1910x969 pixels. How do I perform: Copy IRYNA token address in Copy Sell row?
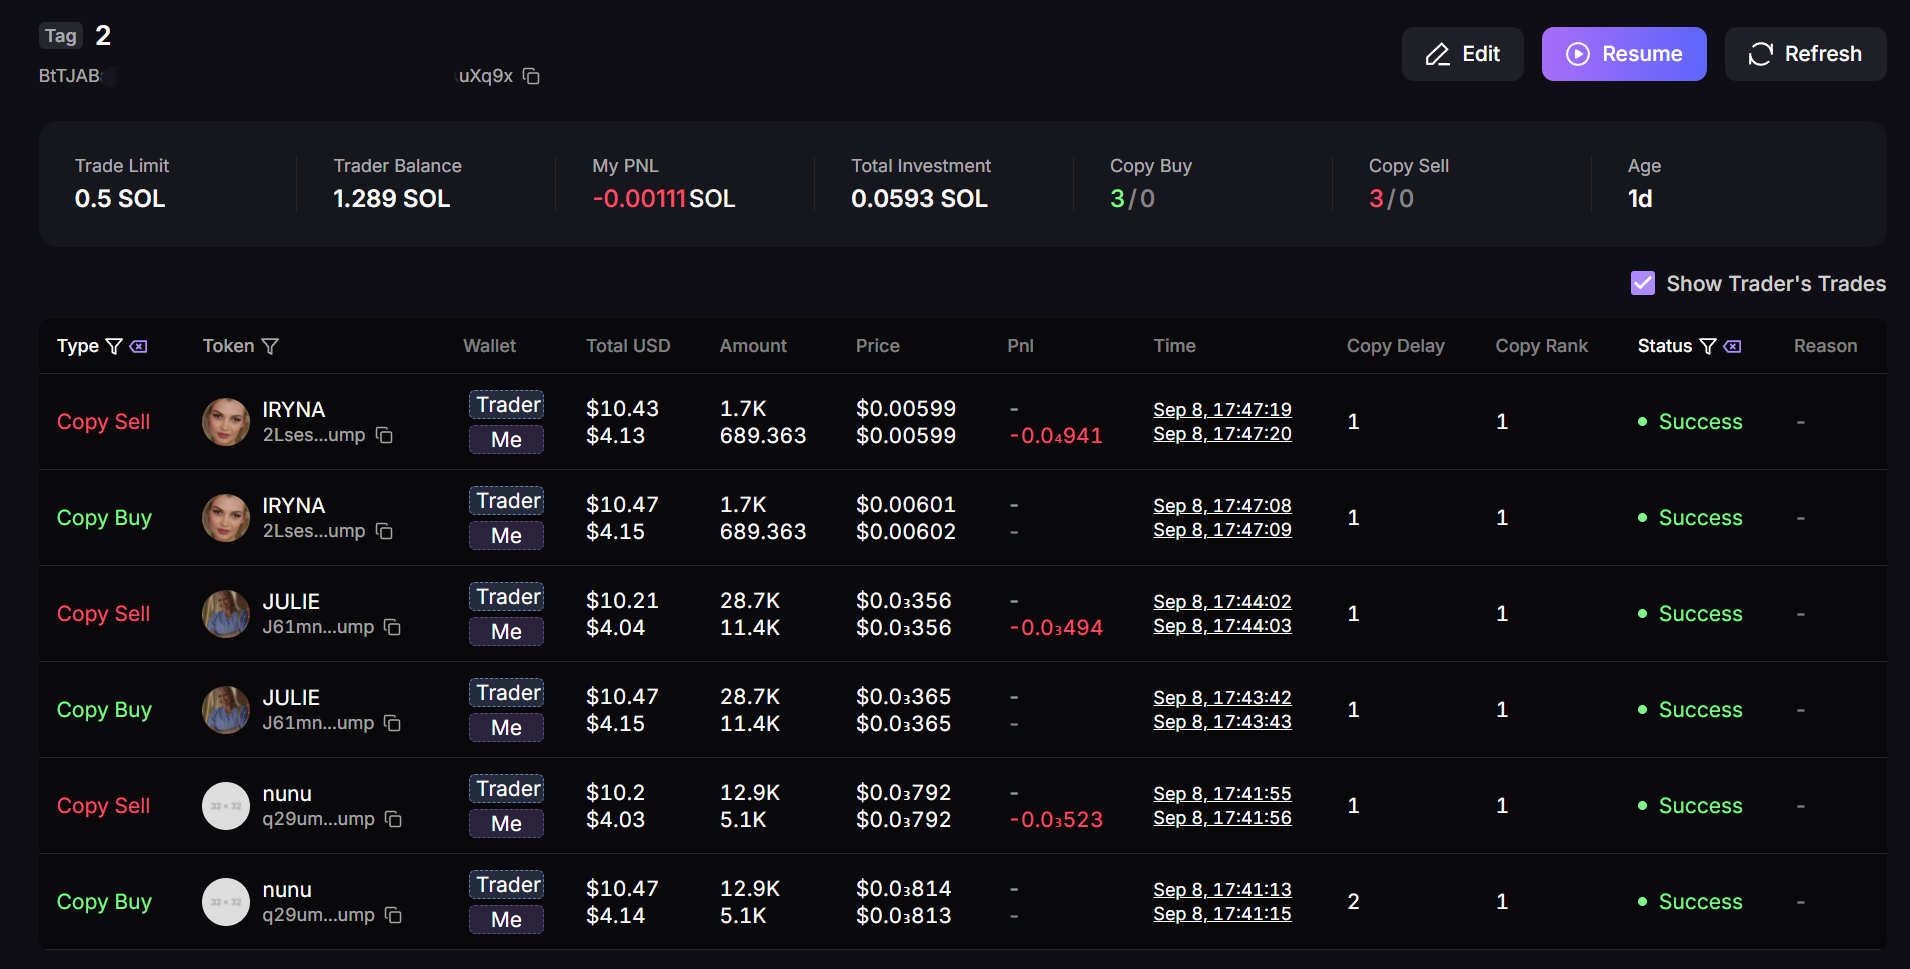coord(384,435)
